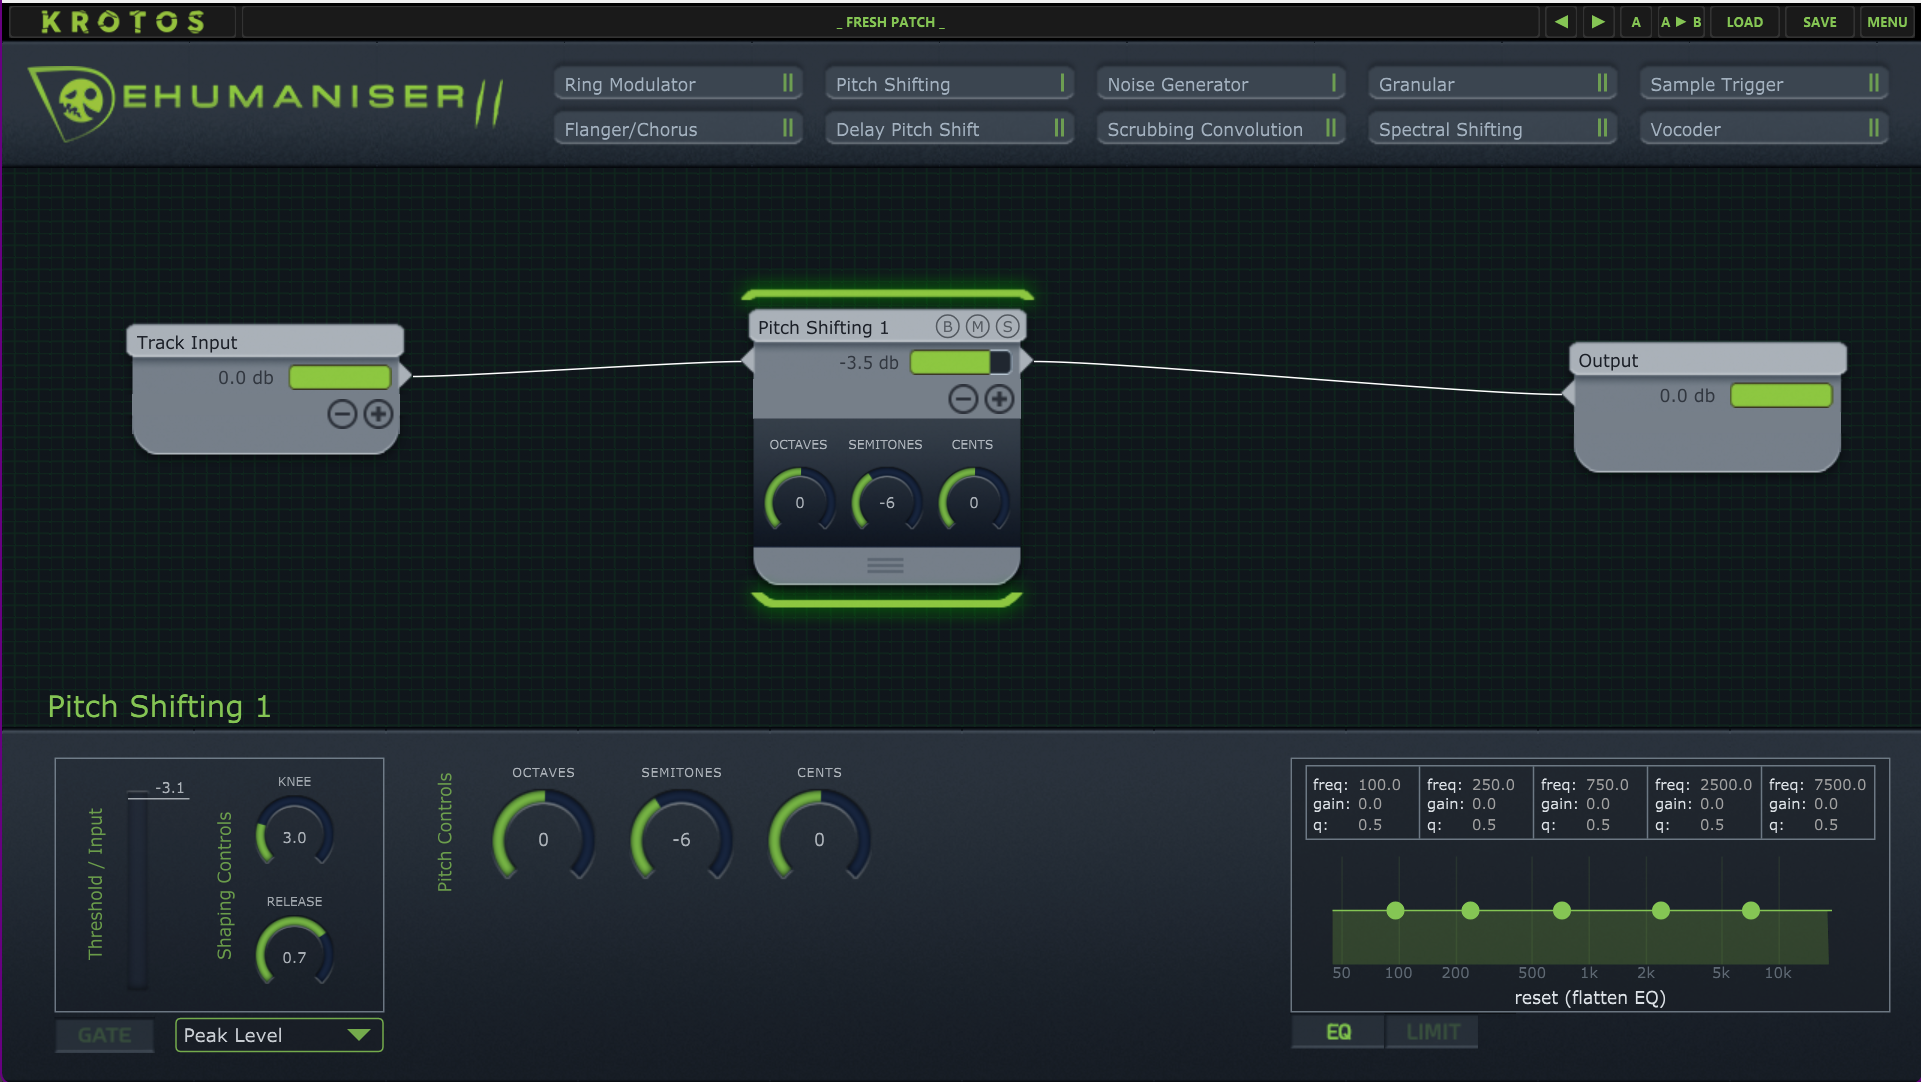The image size is (1921, 1082).
Task: Click the EQ band point near 2500 Hz
Action: [1660, 910]
